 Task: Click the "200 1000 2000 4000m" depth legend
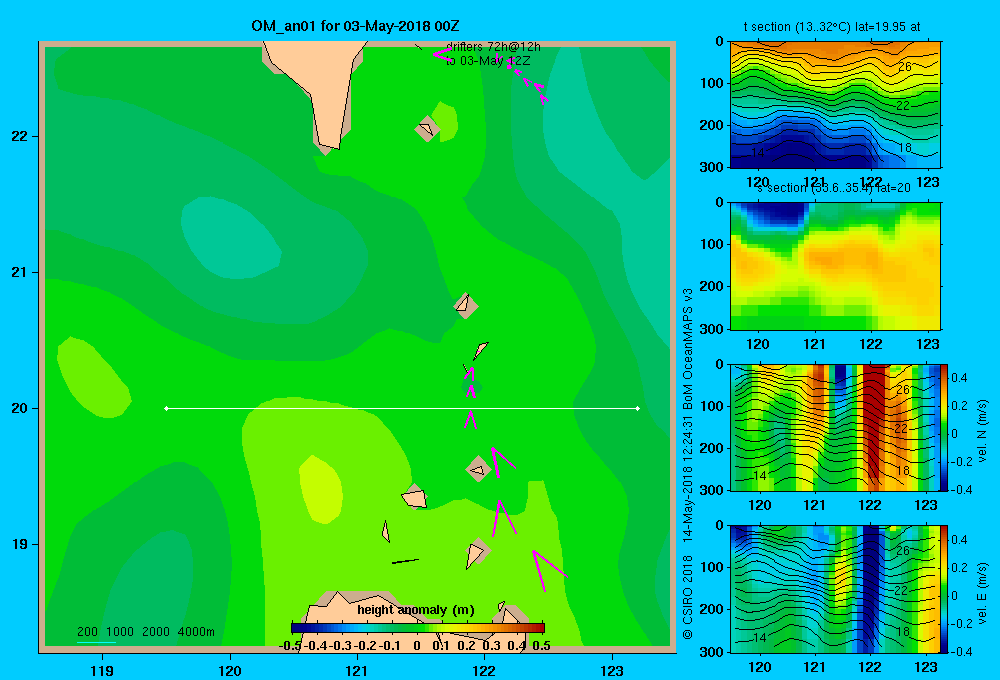pos(145,632)
